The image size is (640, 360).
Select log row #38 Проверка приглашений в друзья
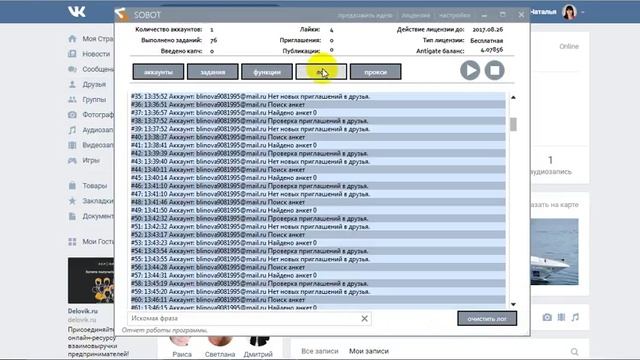pos(318,121)
